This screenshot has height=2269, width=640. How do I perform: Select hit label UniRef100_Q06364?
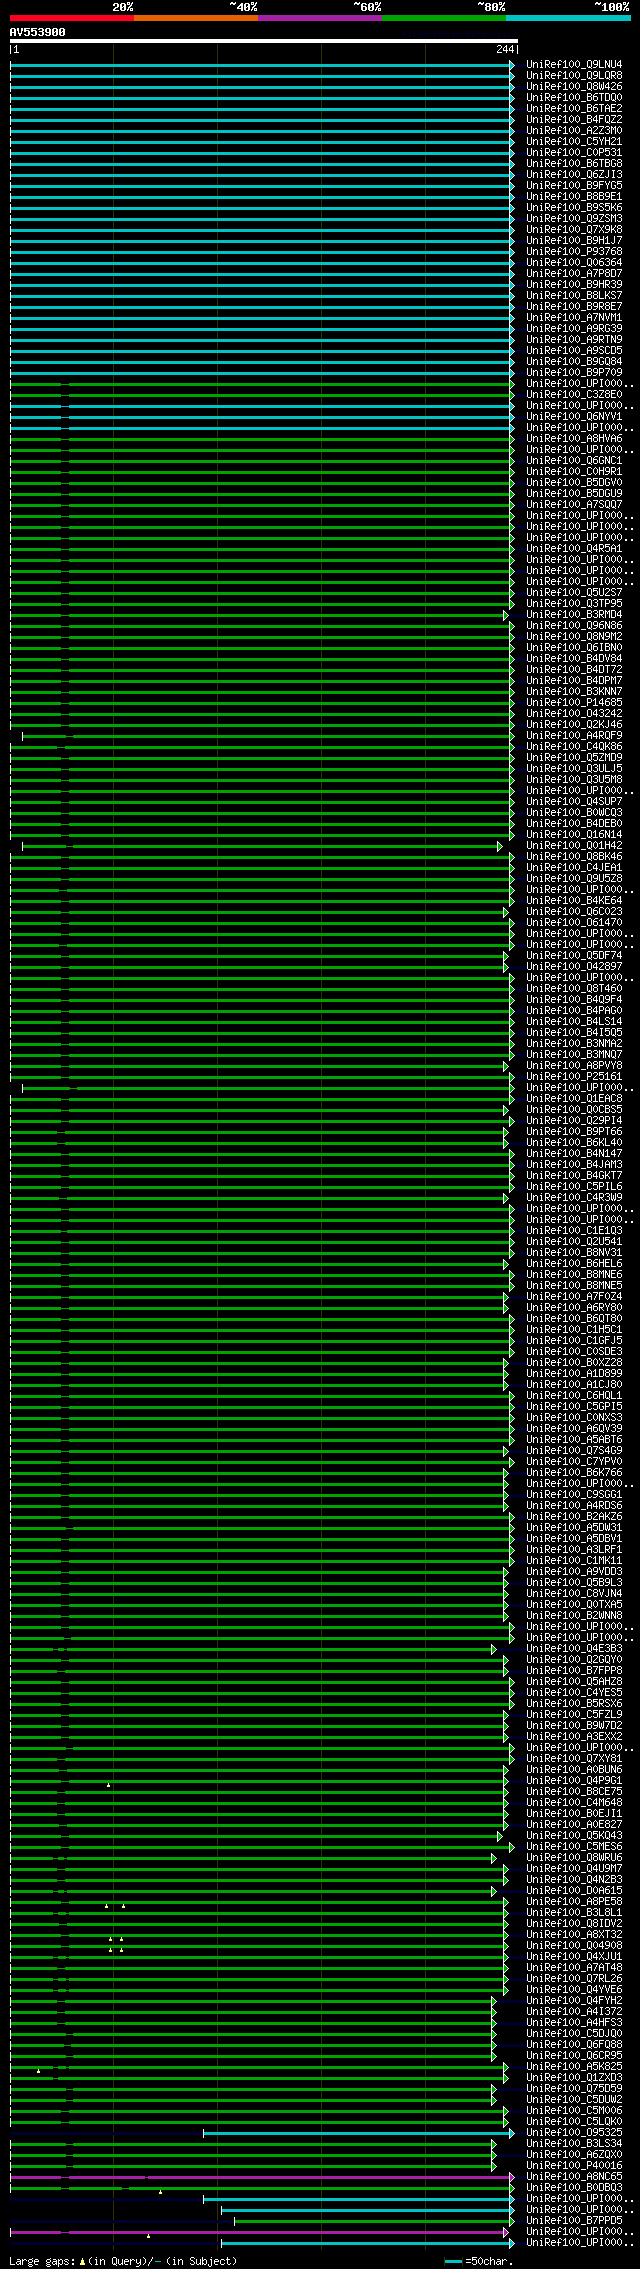(574, 262)
